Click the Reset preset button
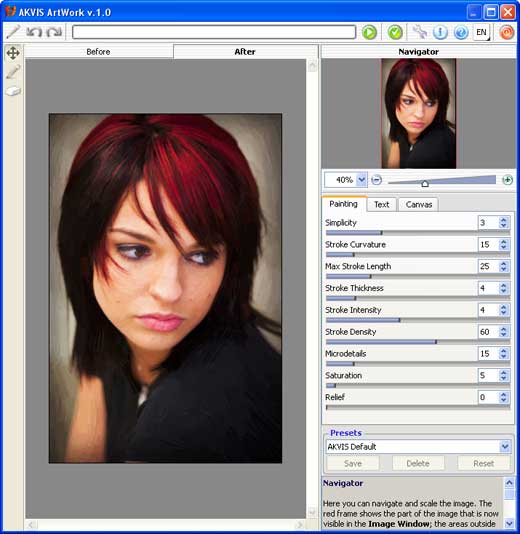The width and height of the screenshot is (520, 534). pos(484,464)
